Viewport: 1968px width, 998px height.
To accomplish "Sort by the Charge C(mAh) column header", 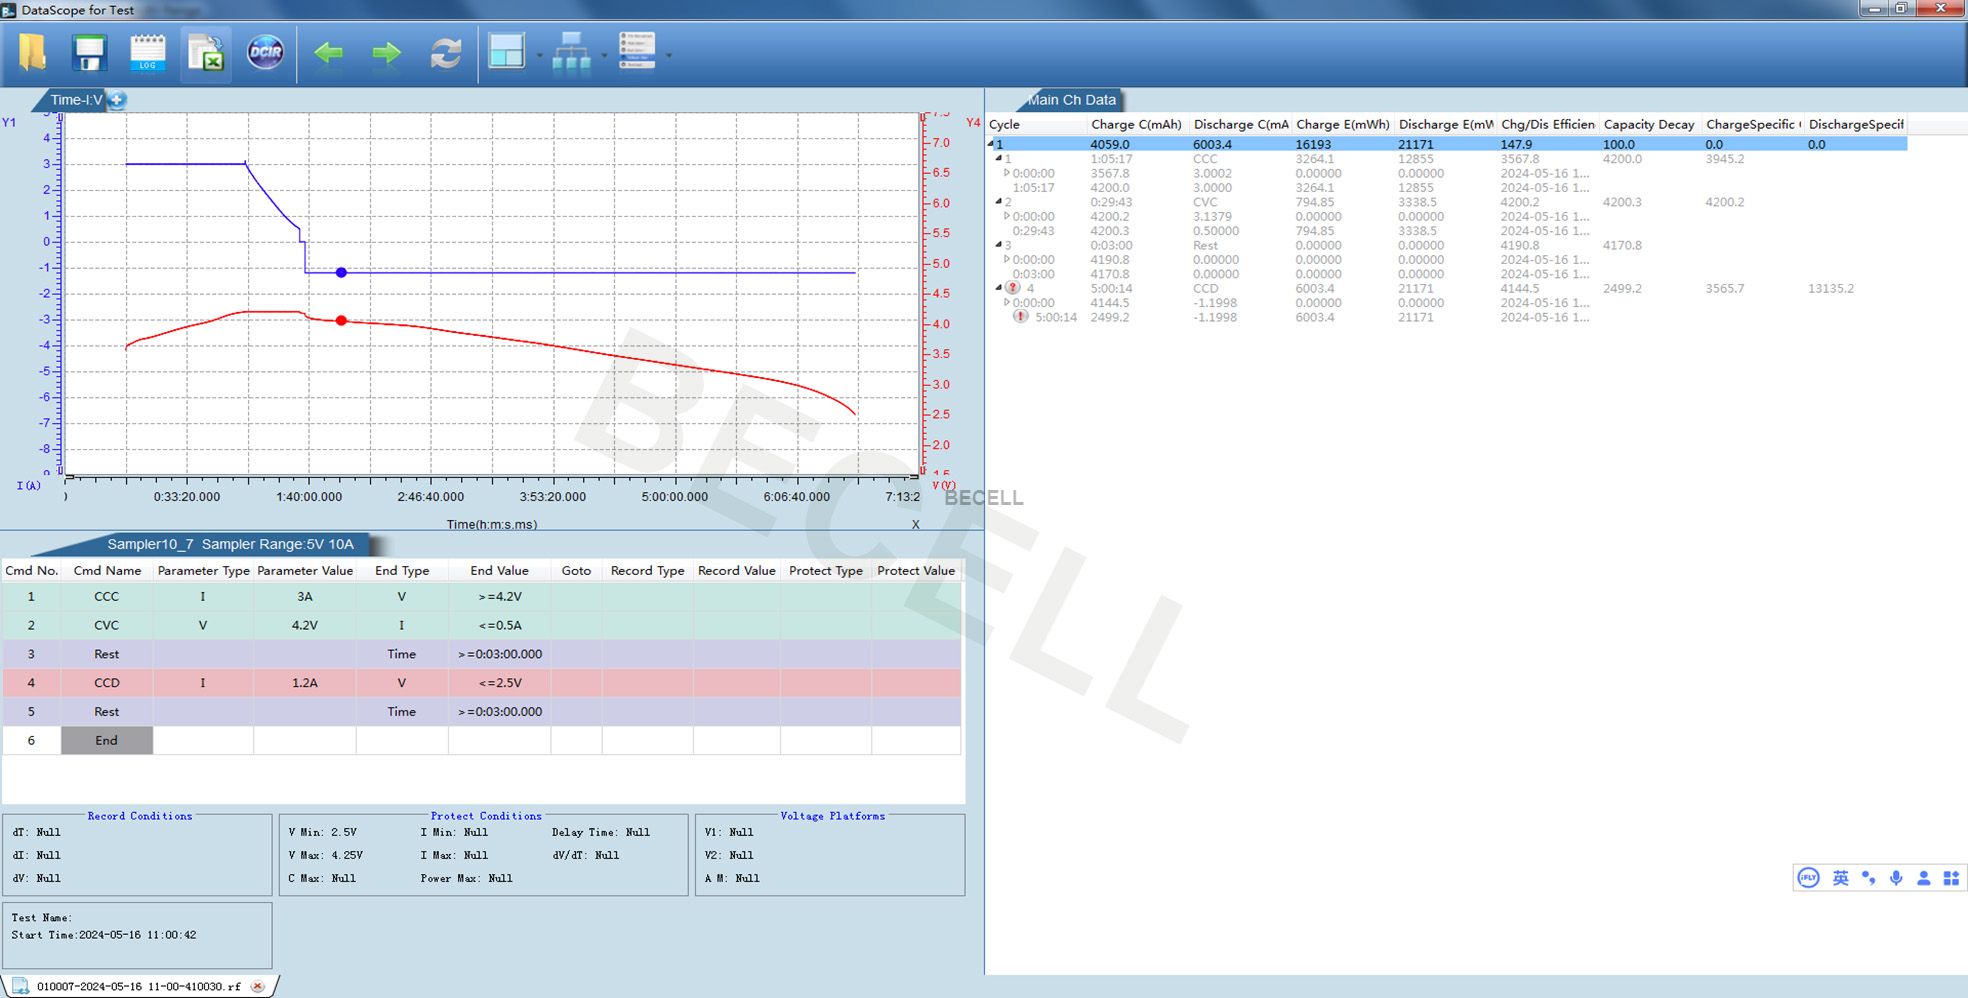I will (1137, 124).
